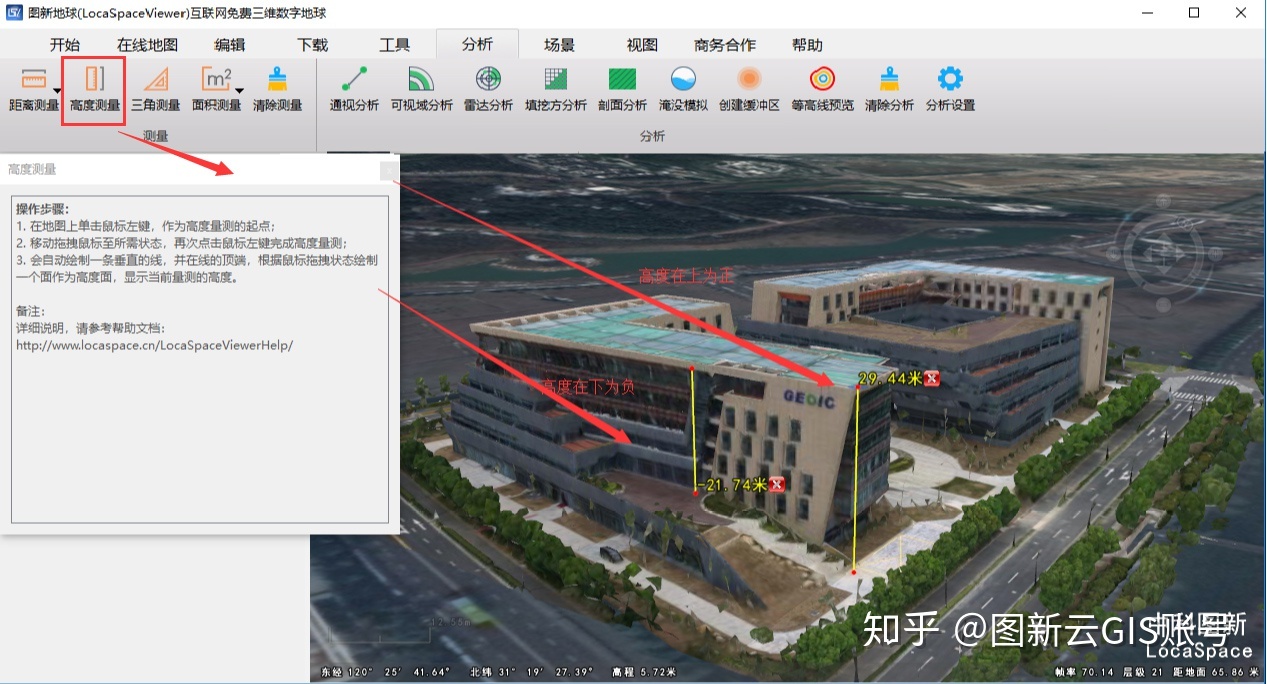Go to the 下载 ribbon tab
Screen dimensions: 1267x684
312,45
